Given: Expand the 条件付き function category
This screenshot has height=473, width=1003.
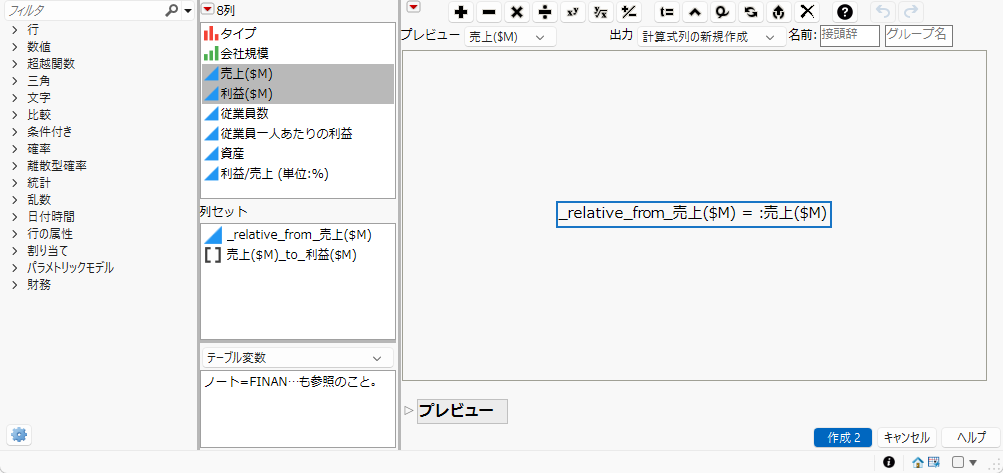Looking at the screenshot, I should [x=15, y=132].
